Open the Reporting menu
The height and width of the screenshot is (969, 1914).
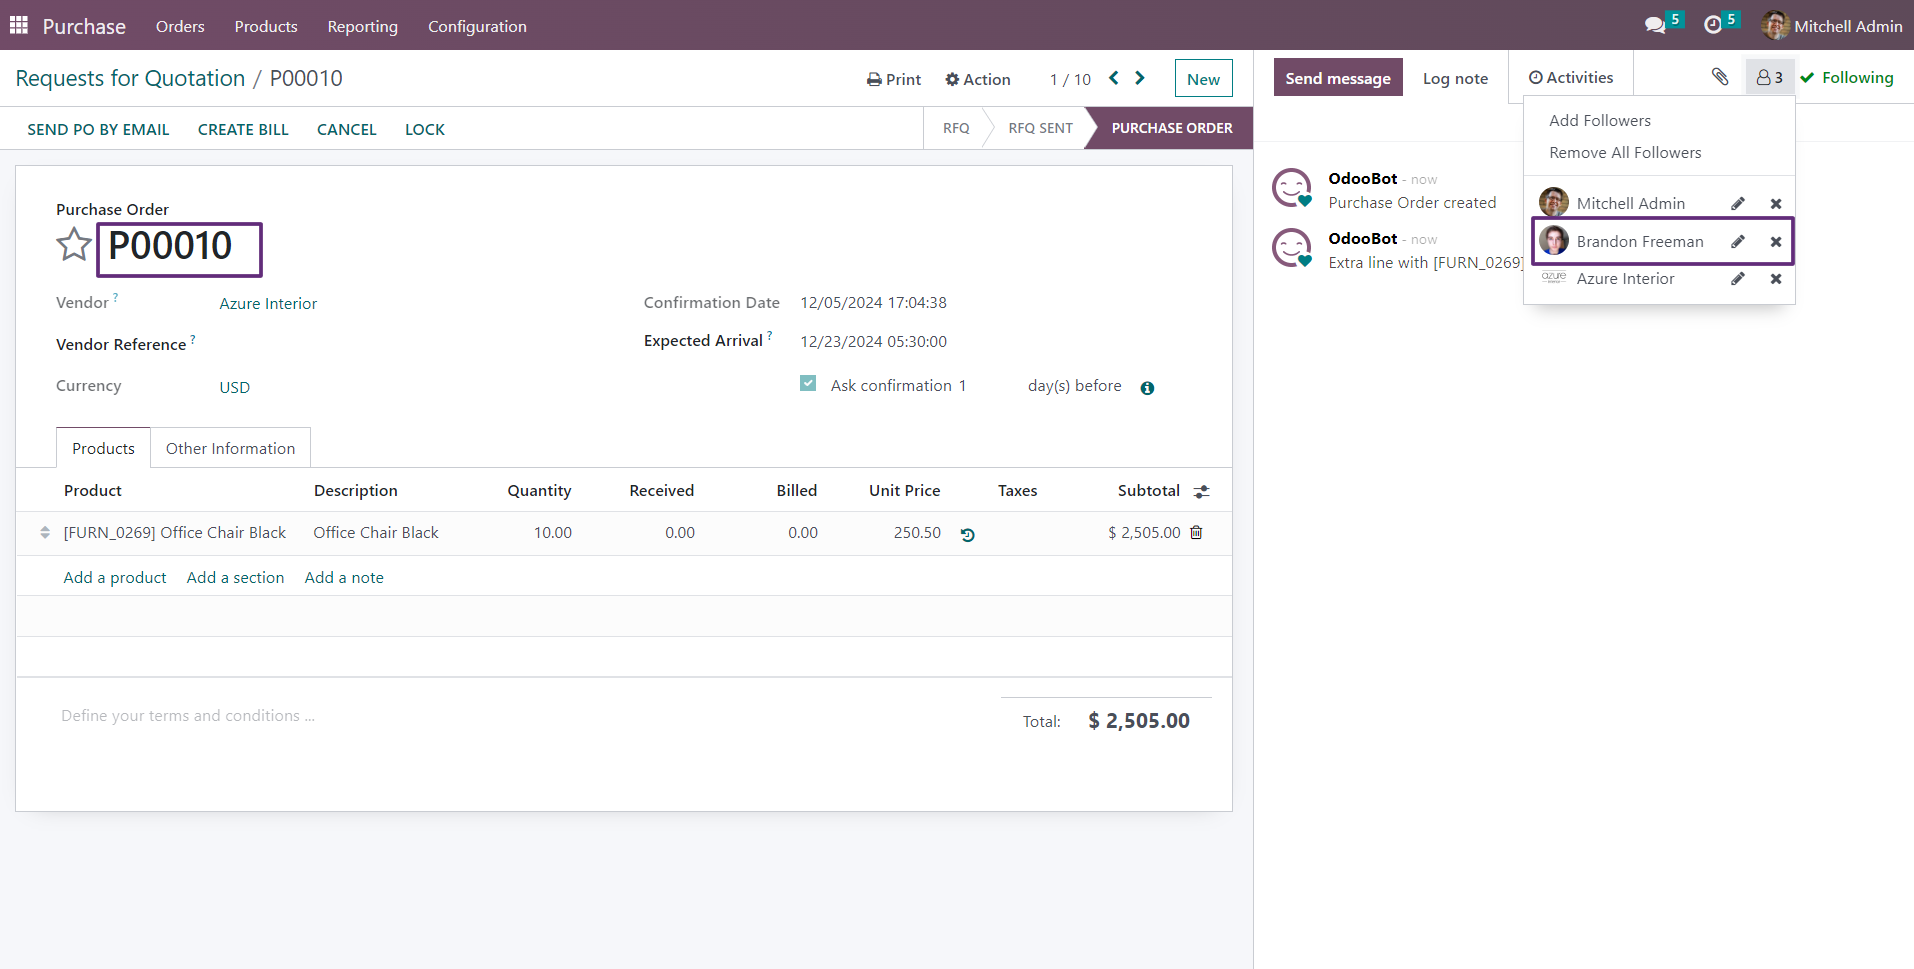[363, 26]
